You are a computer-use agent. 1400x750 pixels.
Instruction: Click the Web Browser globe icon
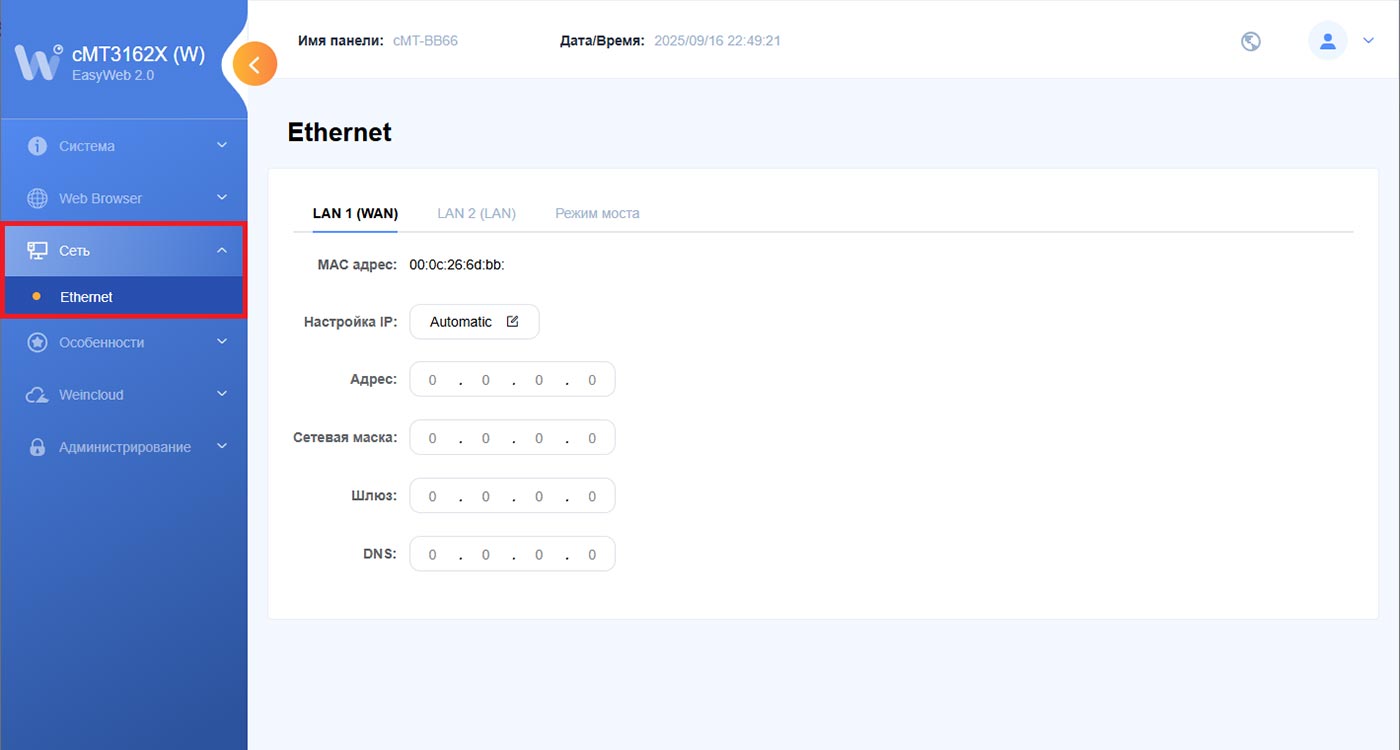pyautogui.click(x=38, y=198)
